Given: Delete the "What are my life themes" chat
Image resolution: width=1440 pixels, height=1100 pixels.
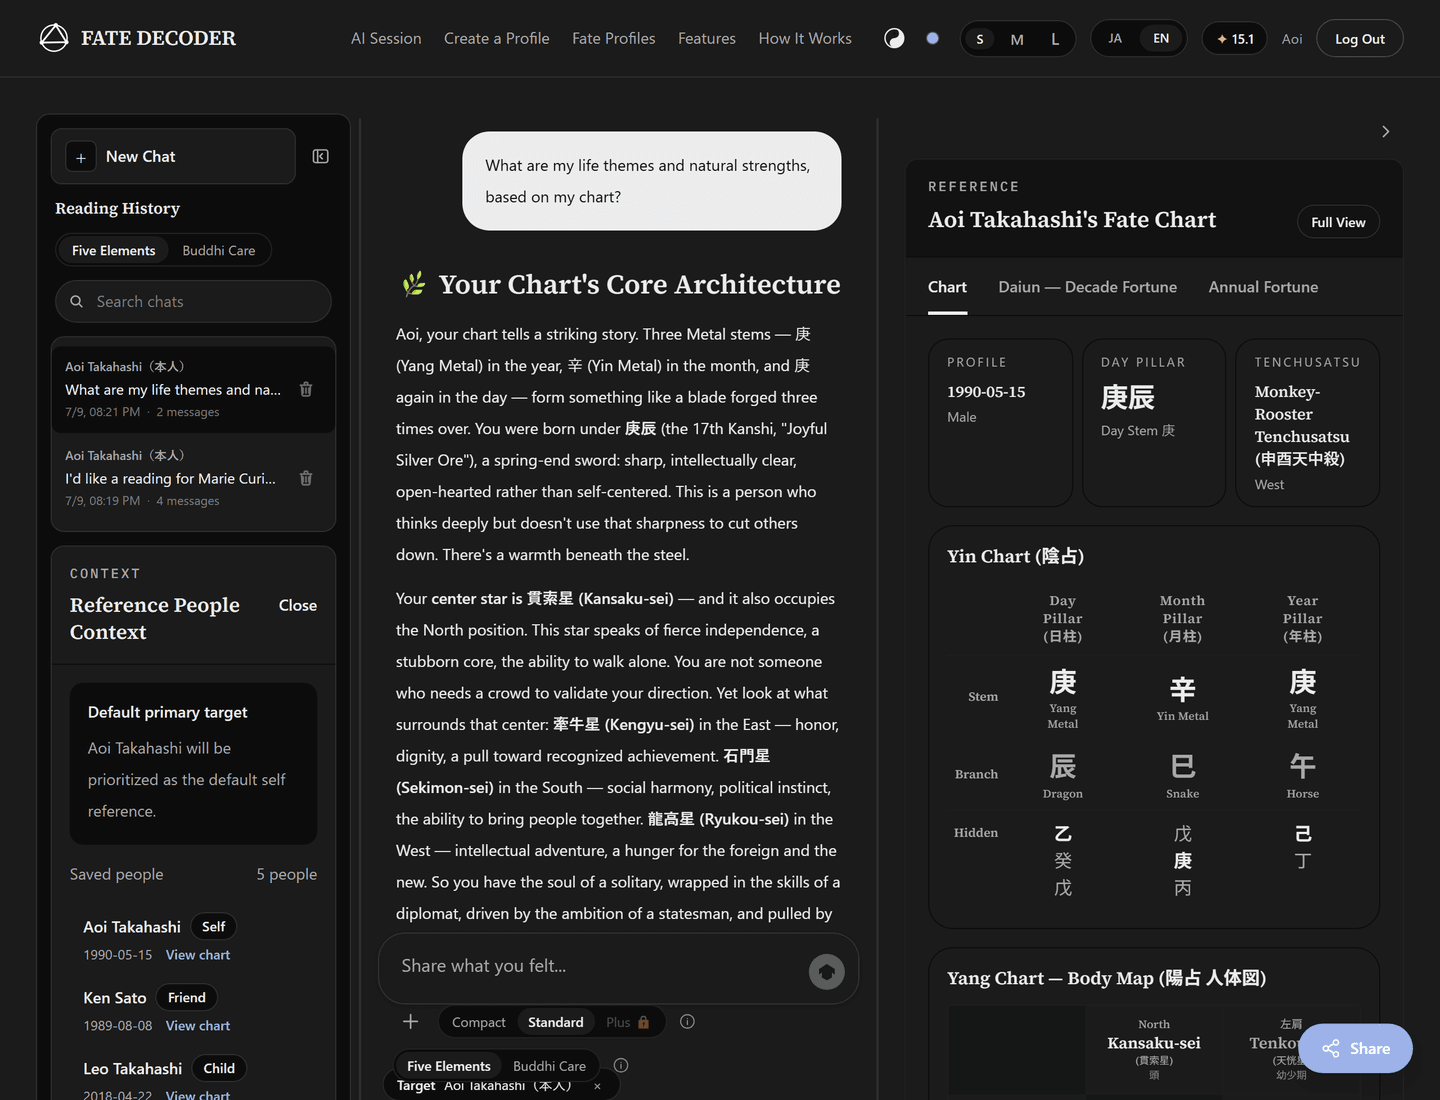Looking at the screenshot, I should [x=306, y=389].
